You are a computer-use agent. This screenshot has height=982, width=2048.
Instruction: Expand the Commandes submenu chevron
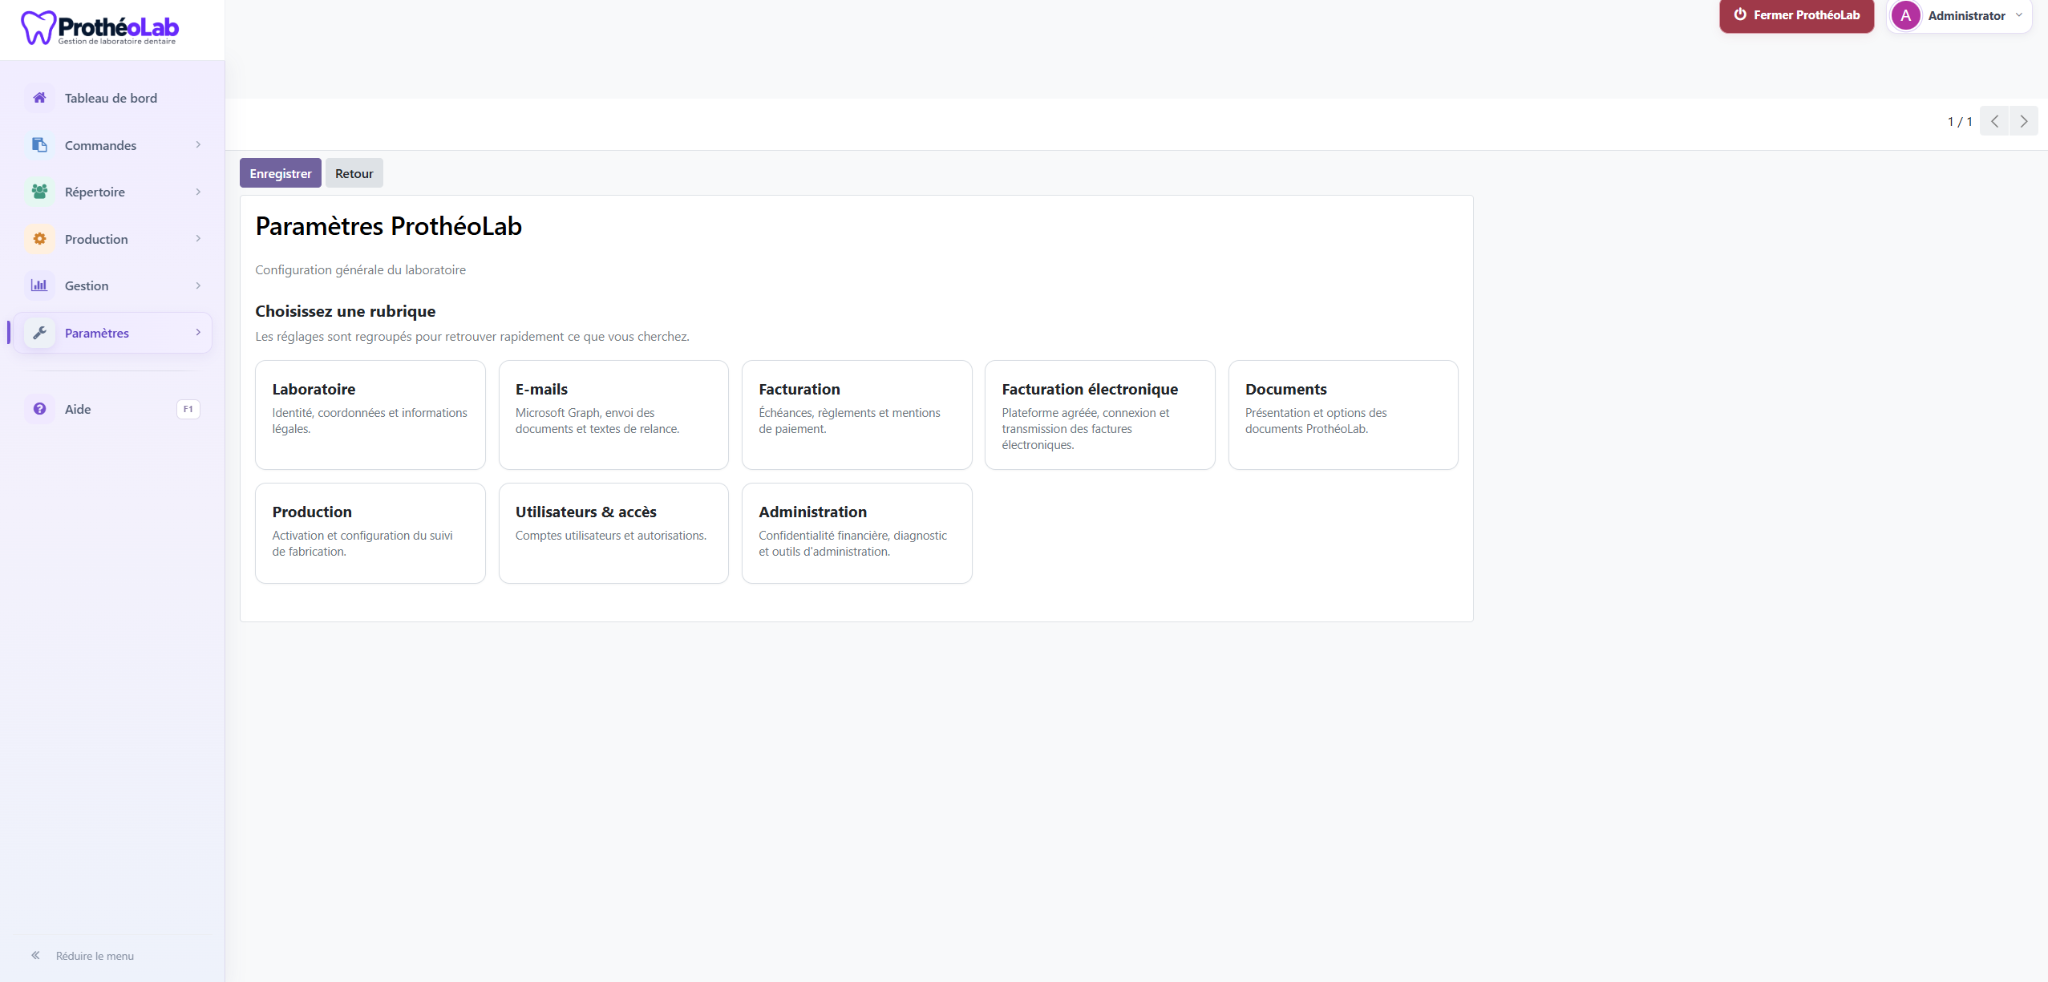click(x=198, y=145)
